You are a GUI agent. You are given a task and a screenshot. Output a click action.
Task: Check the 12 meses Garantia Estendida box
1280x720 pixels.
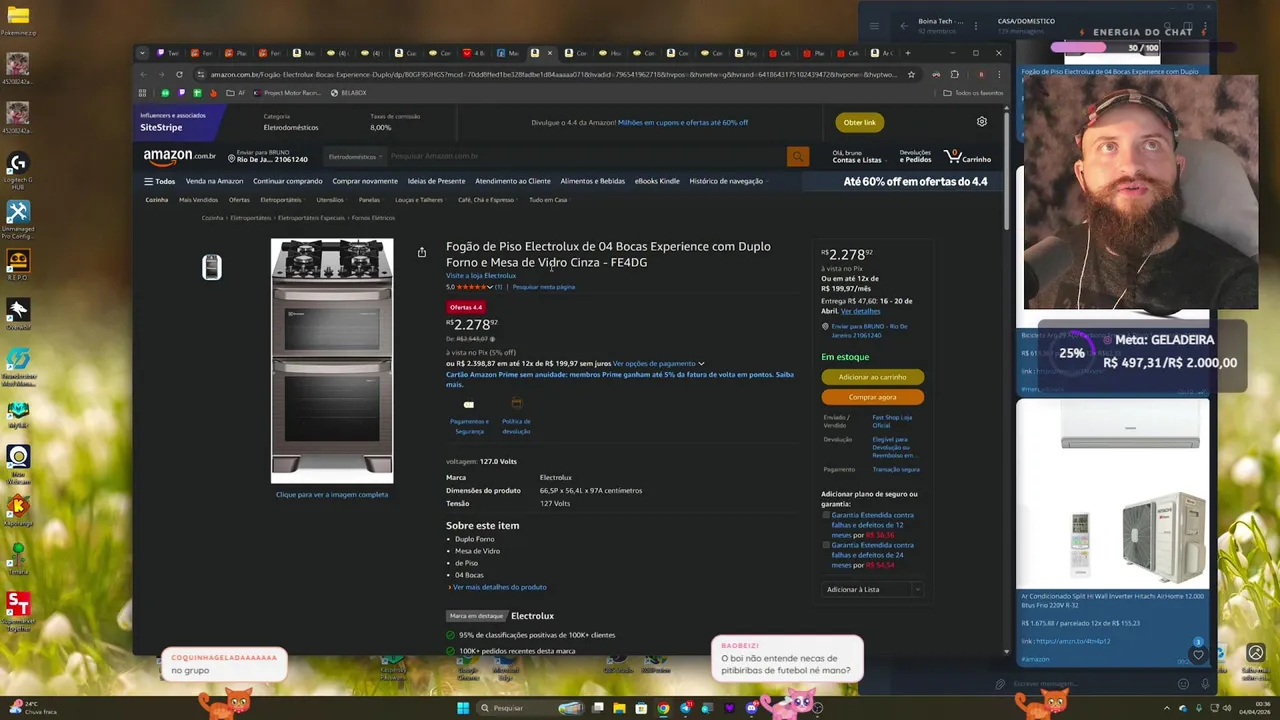tap(826, 515)
